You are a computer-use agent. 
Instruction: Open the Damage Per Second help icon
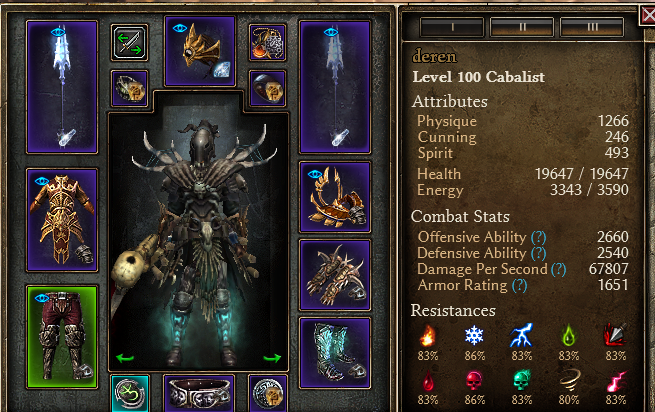tap(559, 270)
